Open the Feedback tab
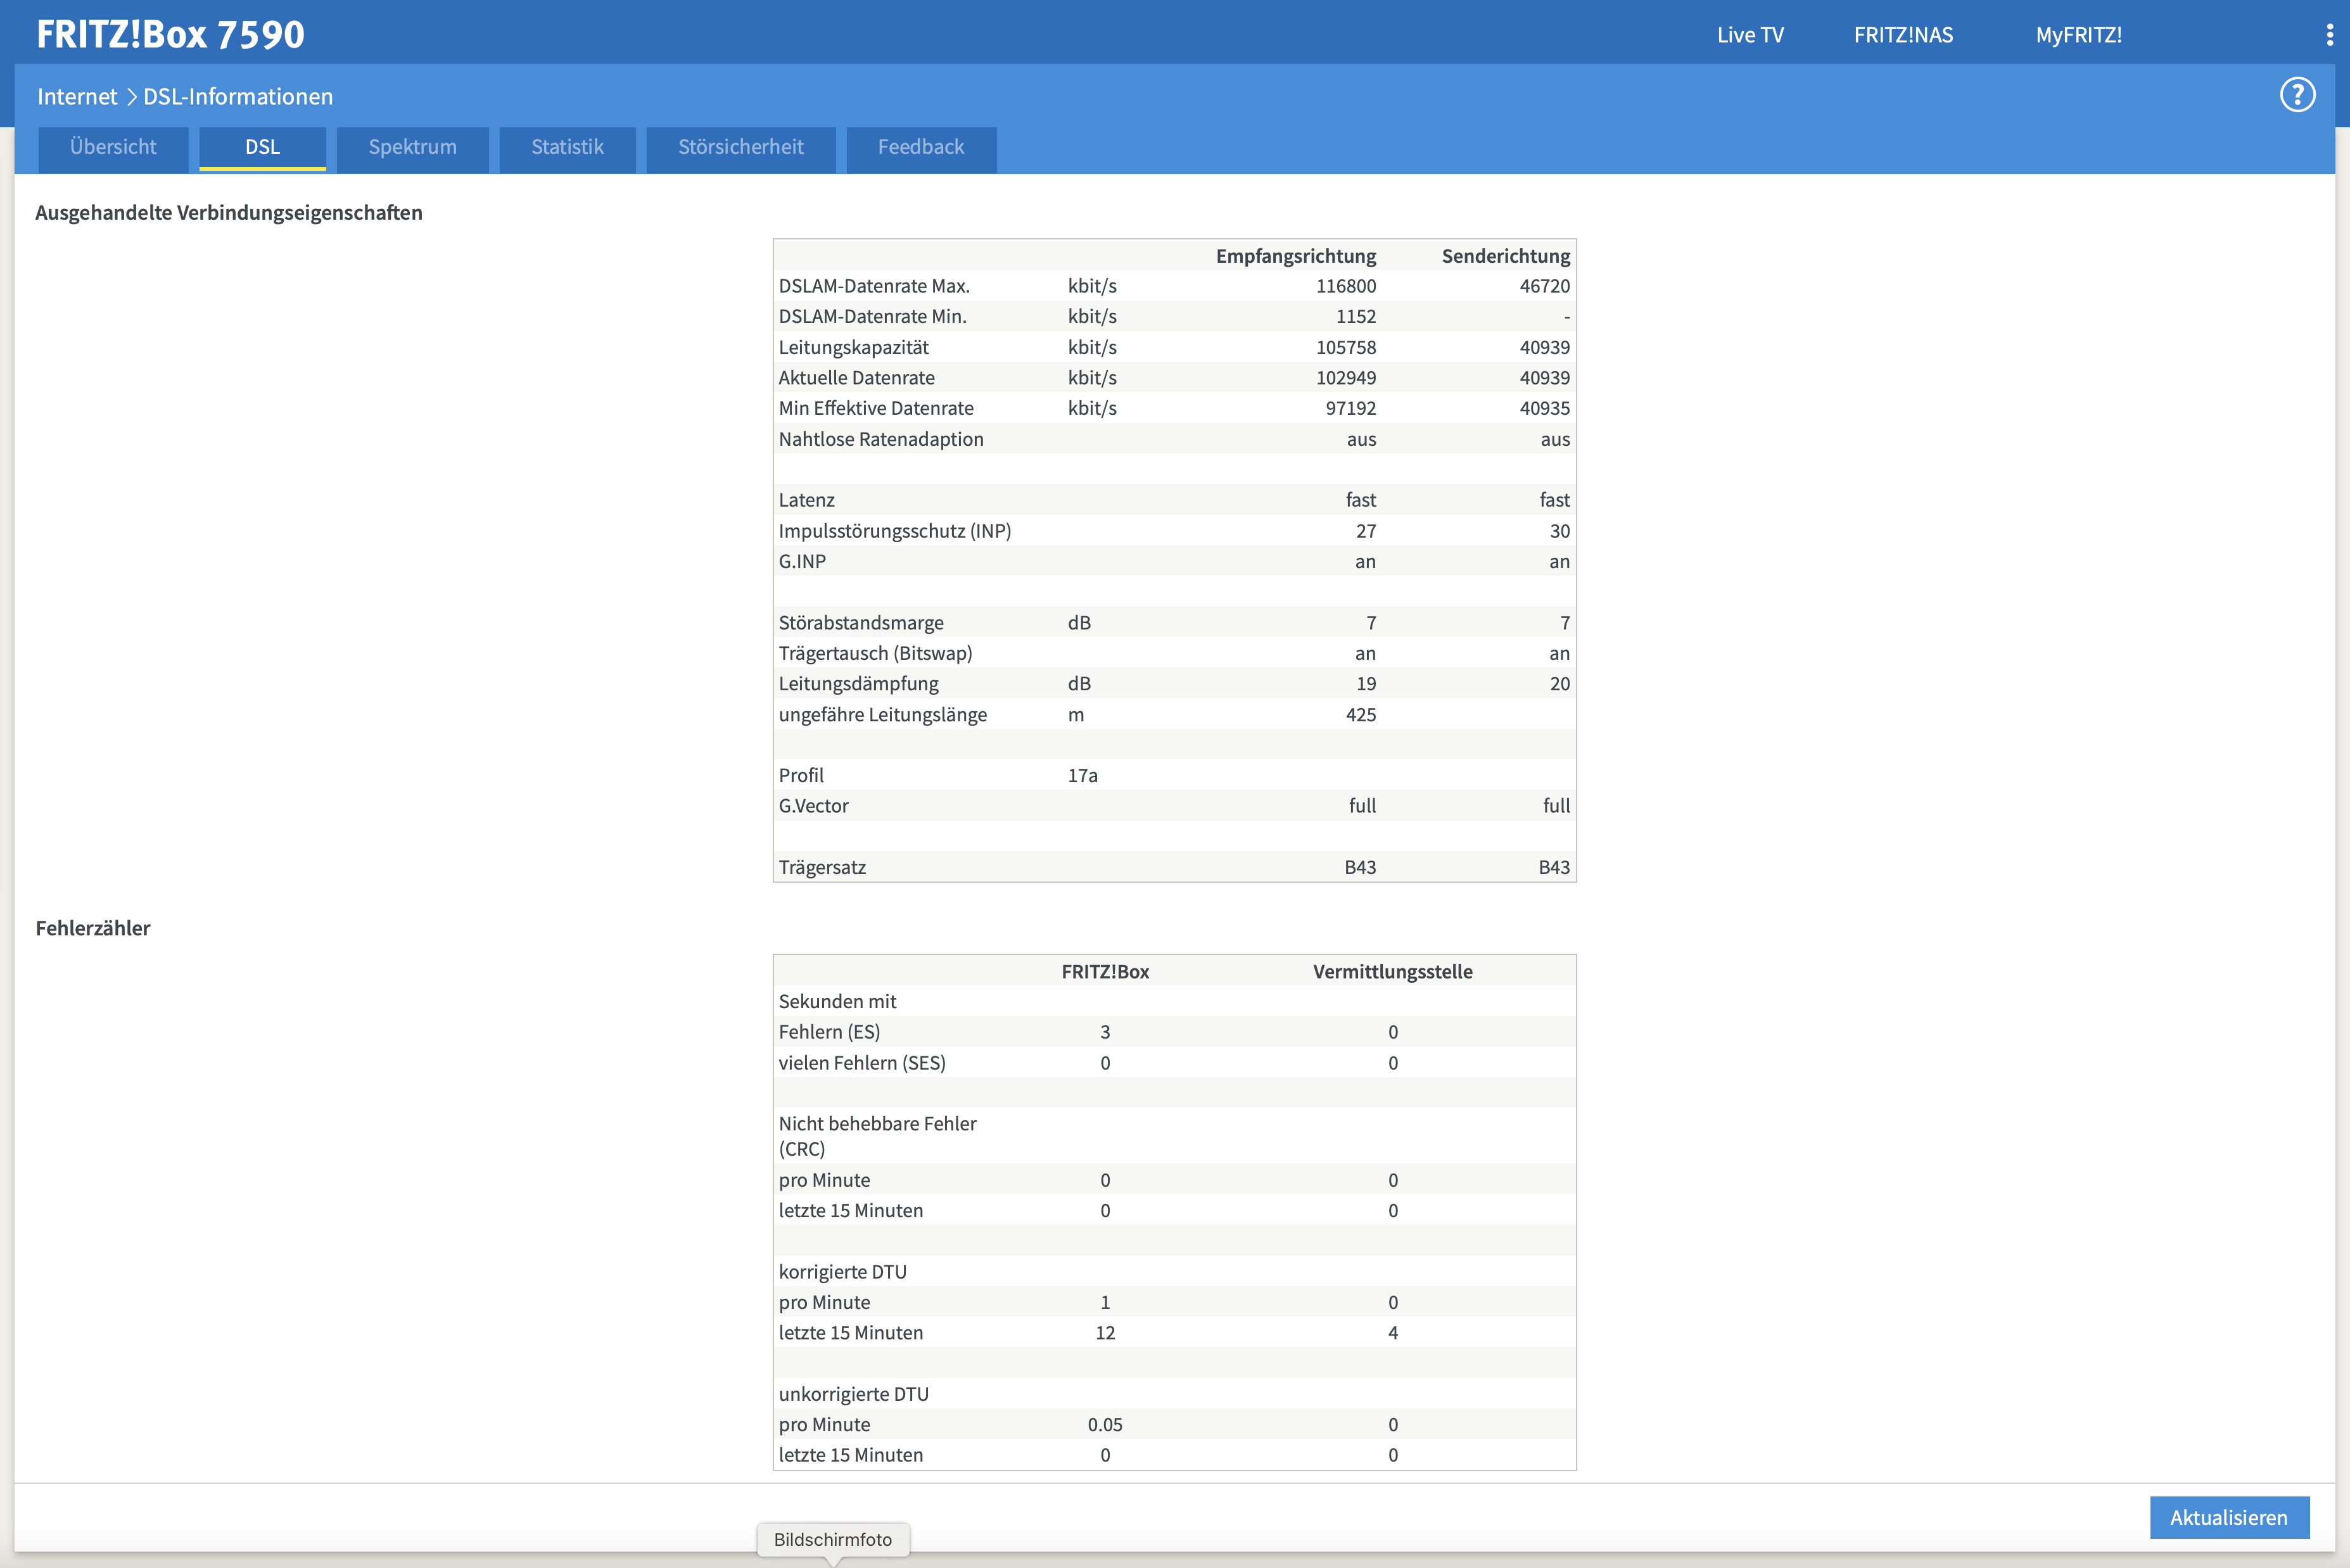The width and height of the screenshot is (2350, 1568). pos(920,148)
